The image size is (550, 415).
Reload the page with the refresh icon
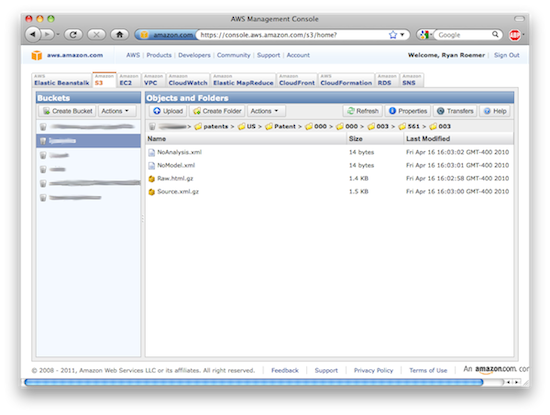[x=73, y=34]
